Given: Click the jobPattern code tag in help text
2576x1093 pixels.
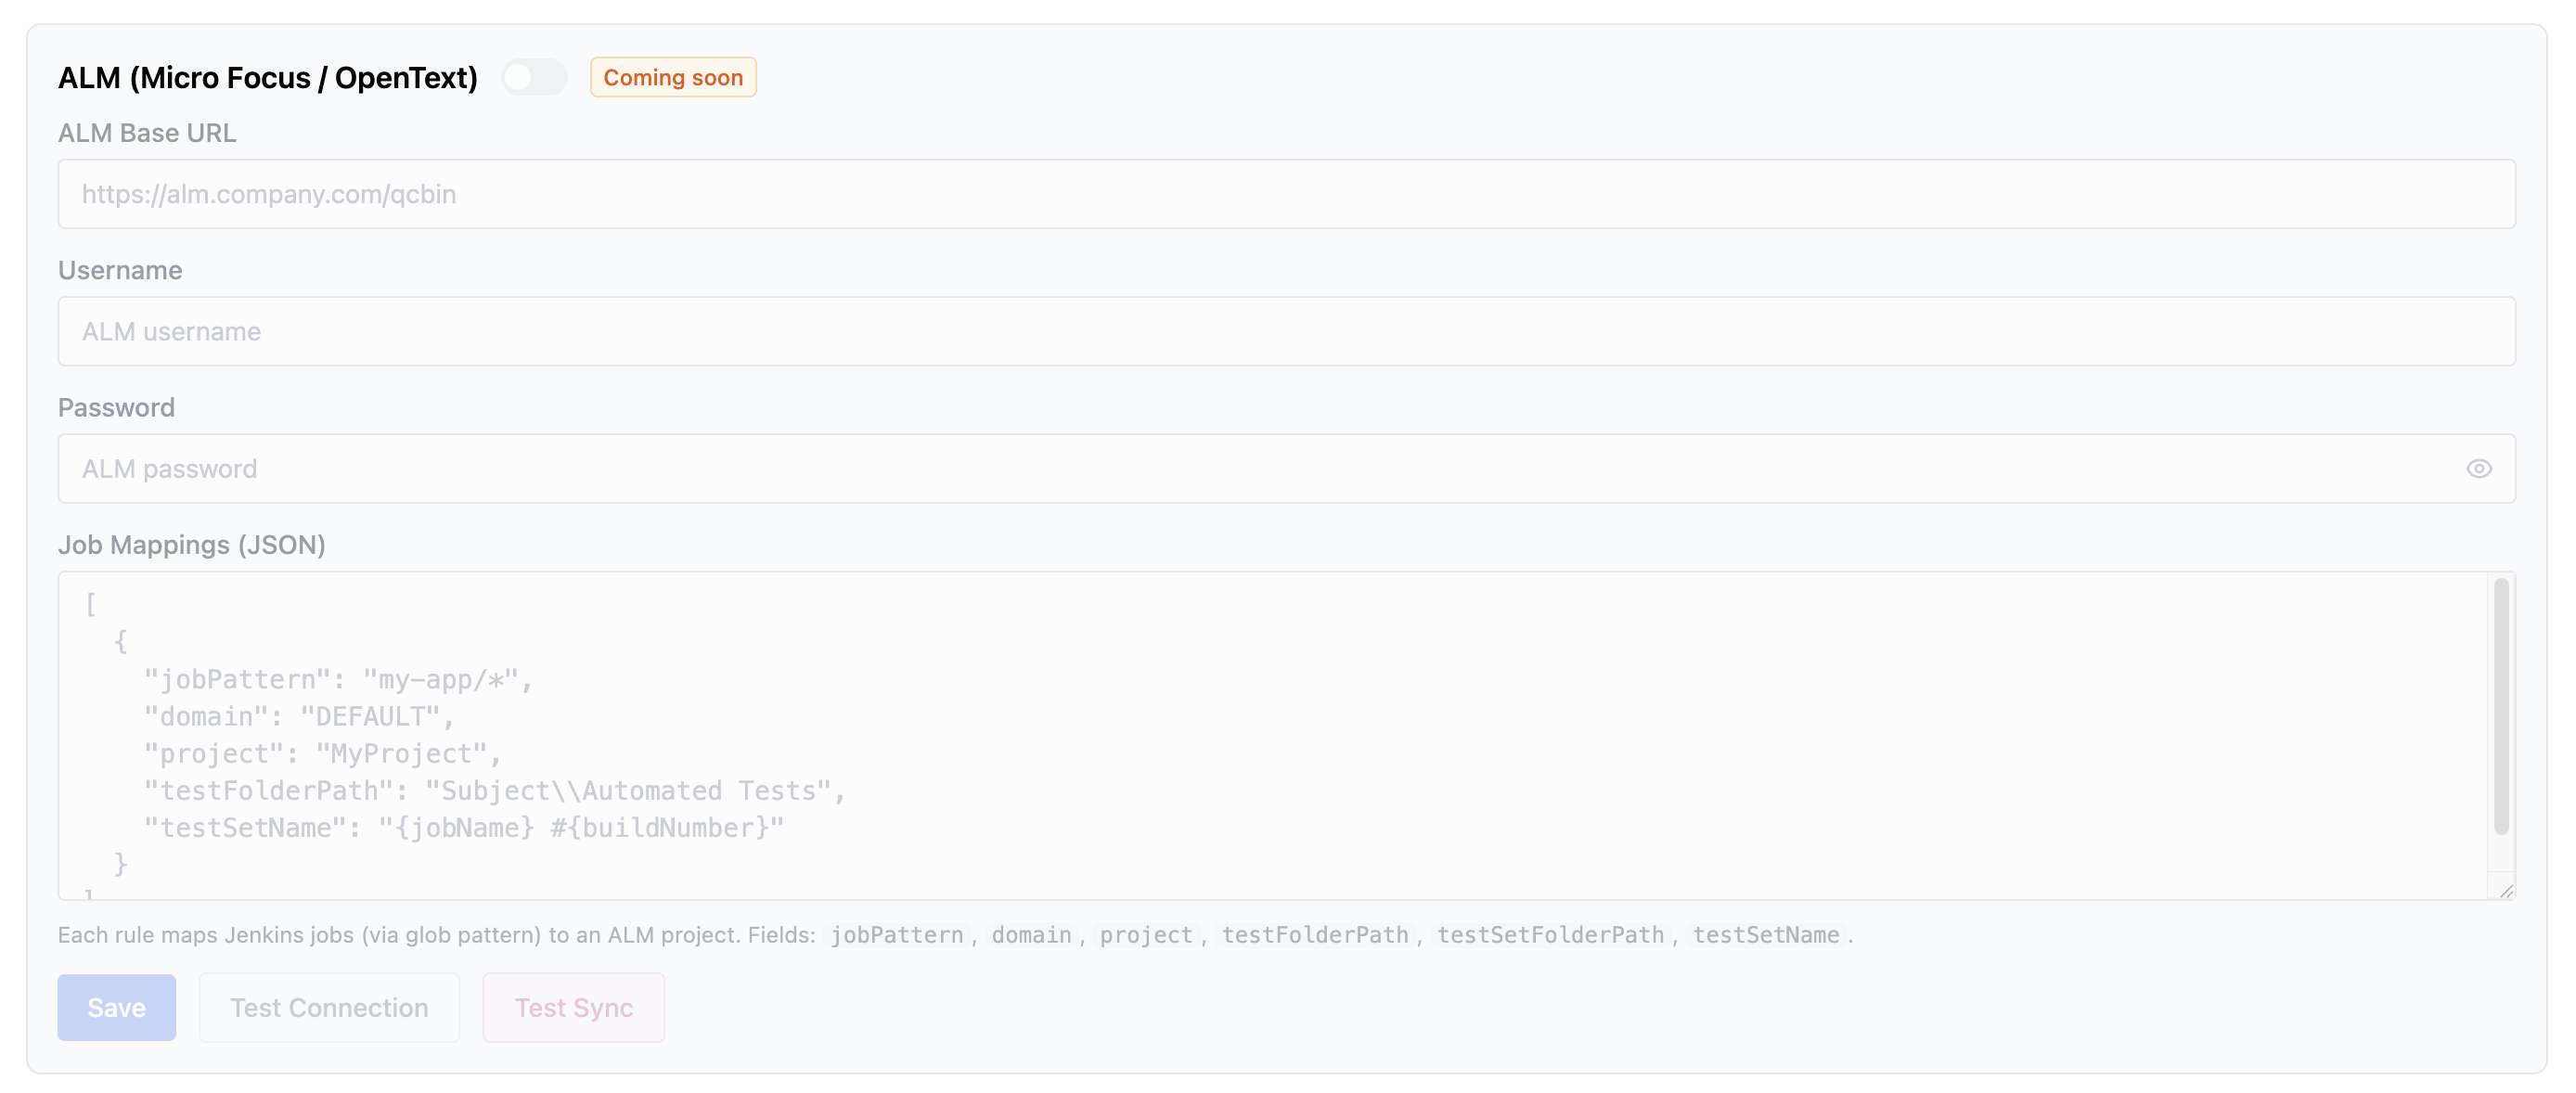Looking at the screenshot, I should pyautogui.click(x=896, y=934).
